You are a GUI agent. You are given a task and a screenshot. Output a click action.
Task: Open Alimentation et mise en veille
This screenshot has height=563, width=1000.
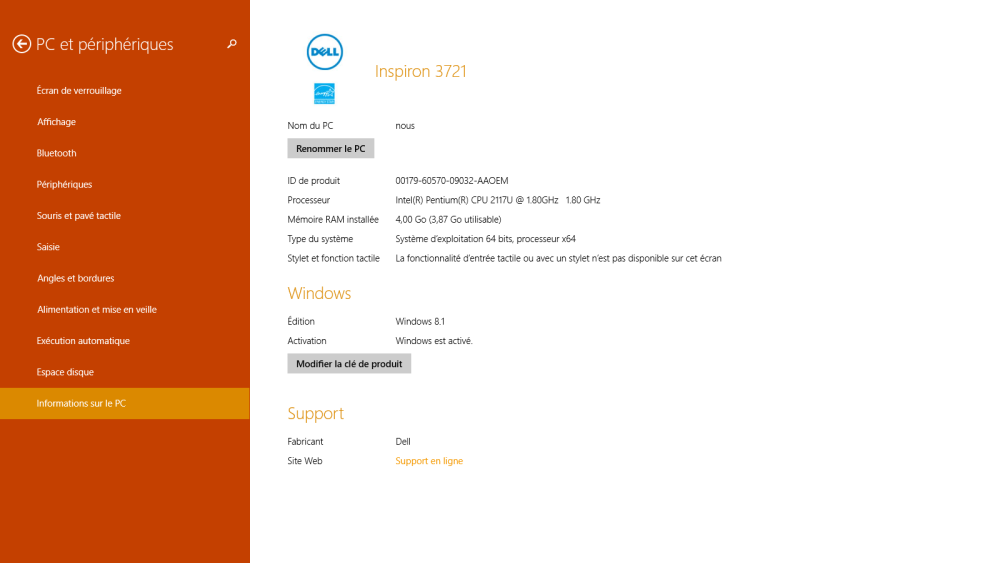[96, 309]
